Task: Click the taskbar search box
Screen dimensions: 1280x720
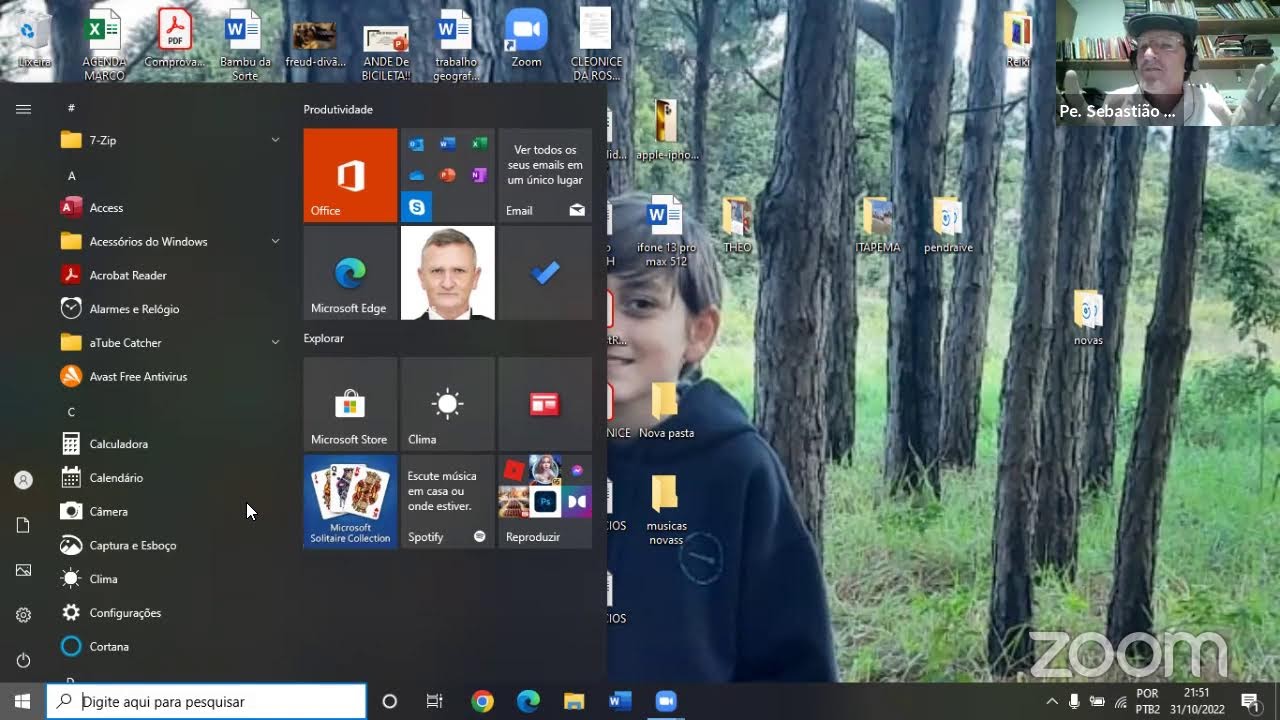Action: click(x=207, y=701)
